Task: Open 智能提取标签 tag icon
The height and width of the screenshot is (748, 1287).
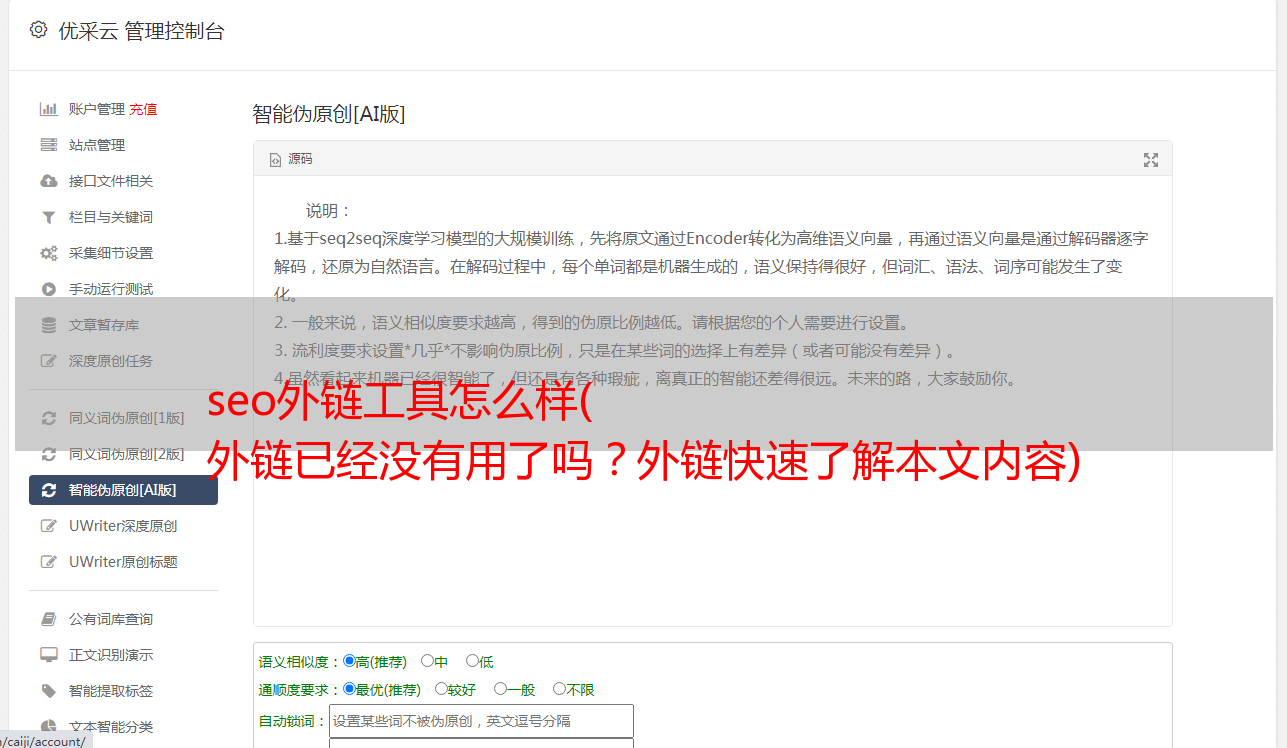Action: [48, 691]
